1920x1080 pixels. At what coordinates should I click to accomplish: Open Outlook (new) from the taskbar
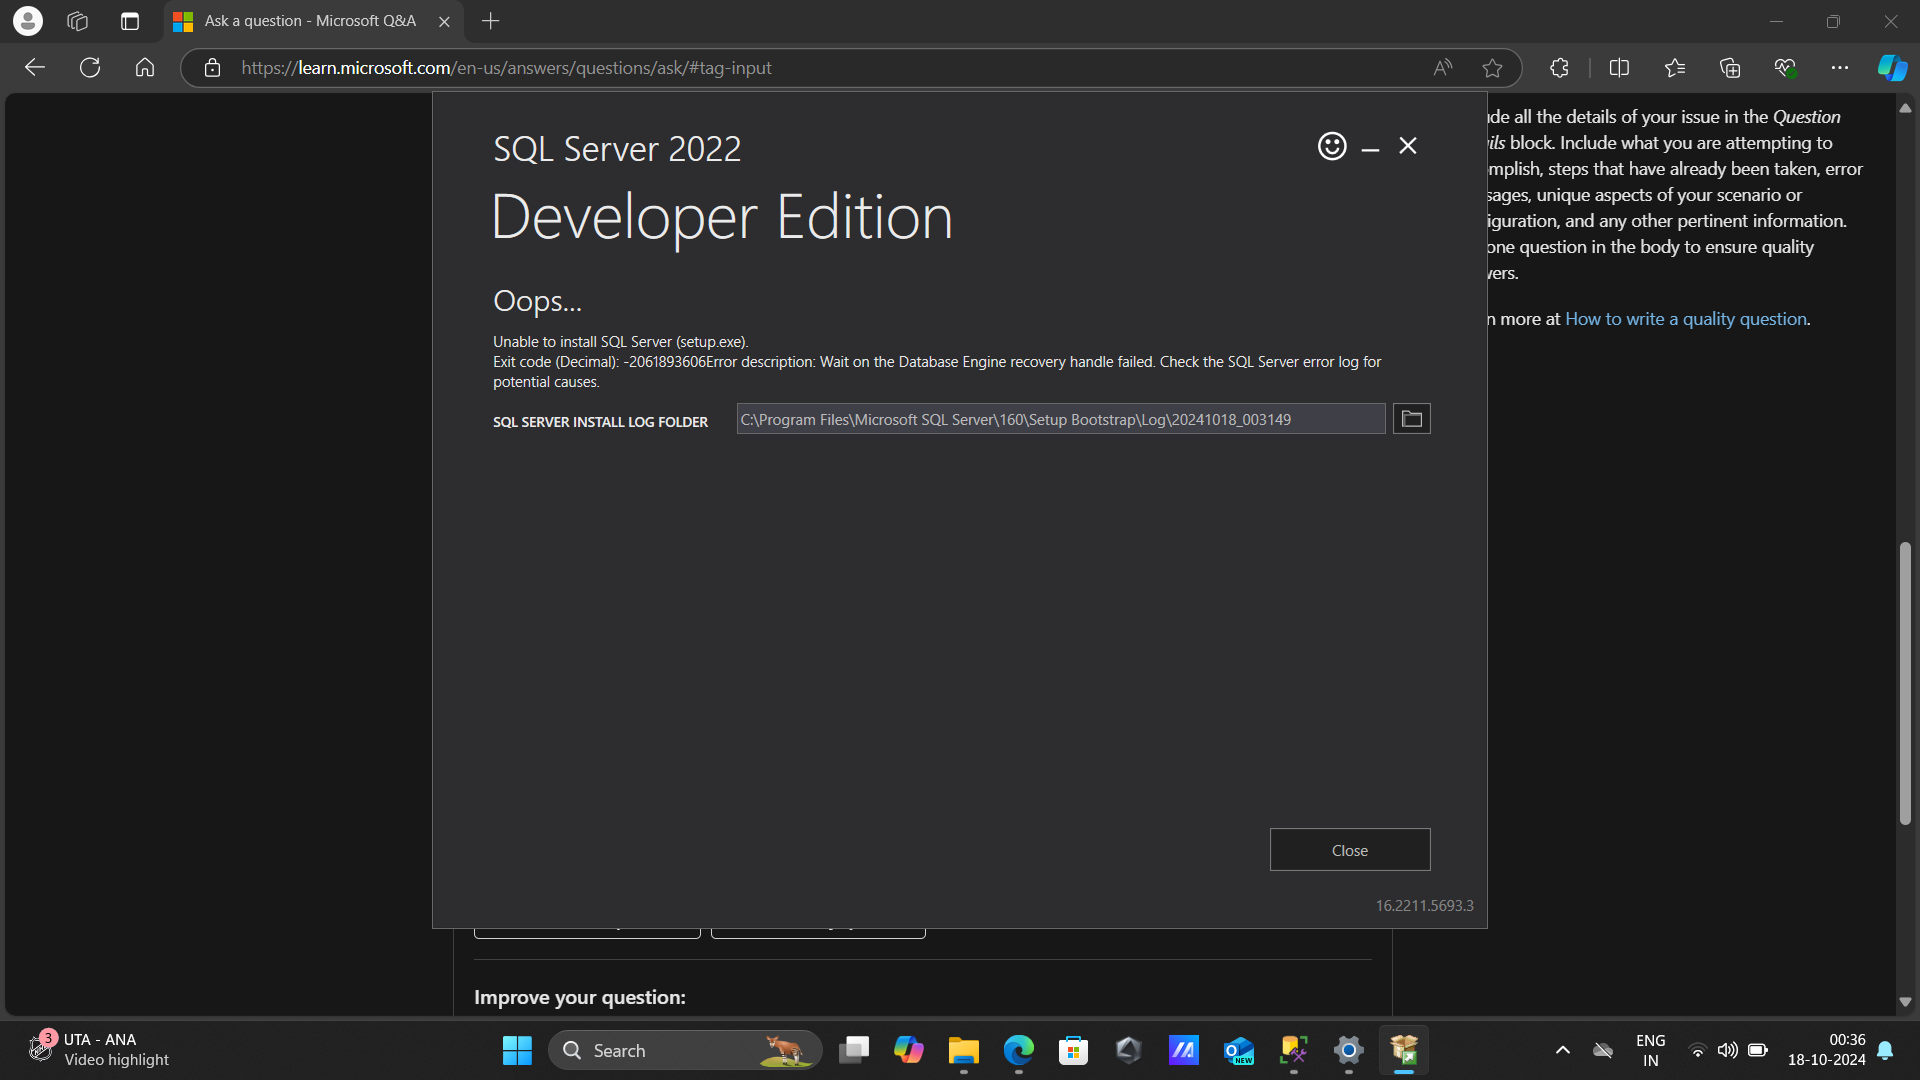click(1239, 1050)
